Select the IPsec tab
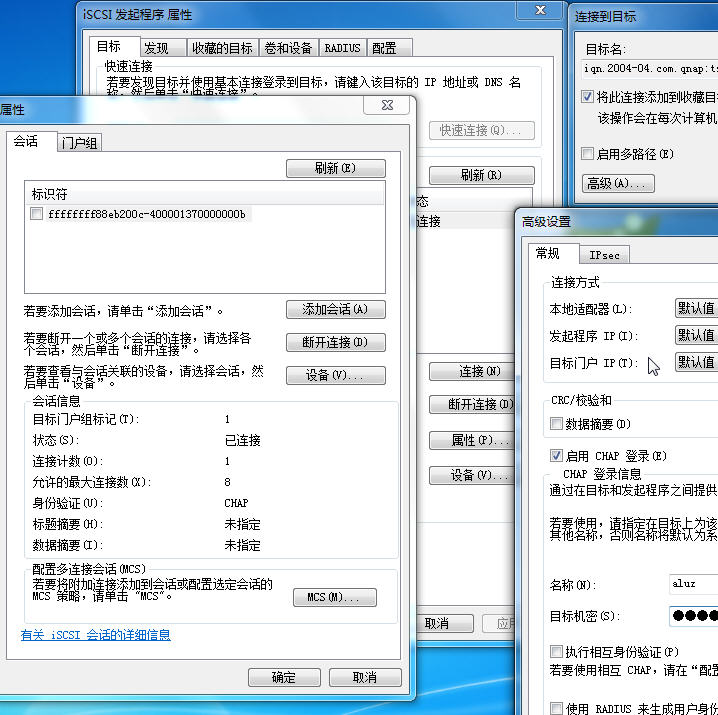 [x=604, y=256]
